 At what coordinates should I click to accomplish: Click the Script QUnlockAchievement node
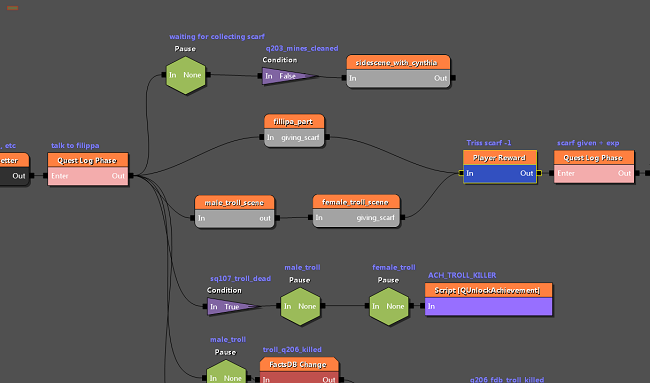488,299
